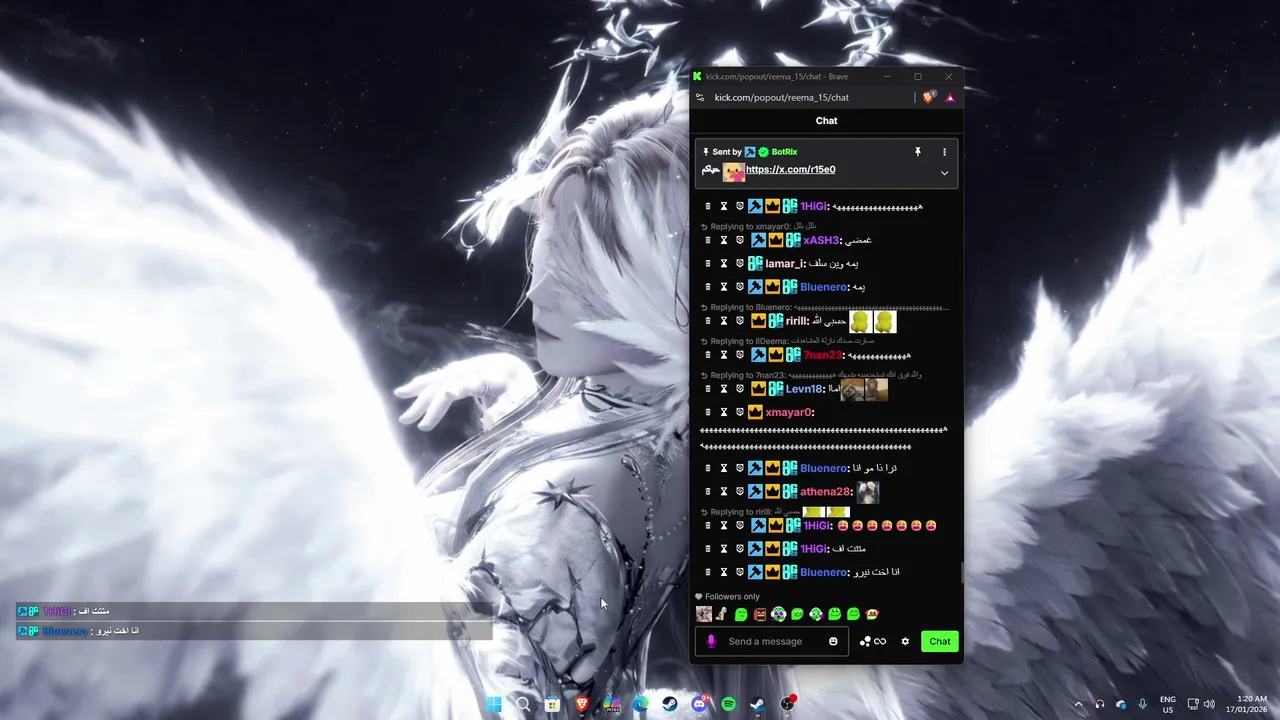Delete athena28's message with trash icon
Image resolution: width=1280 pixels, height=720 pixels.
[x=708, y=492]
